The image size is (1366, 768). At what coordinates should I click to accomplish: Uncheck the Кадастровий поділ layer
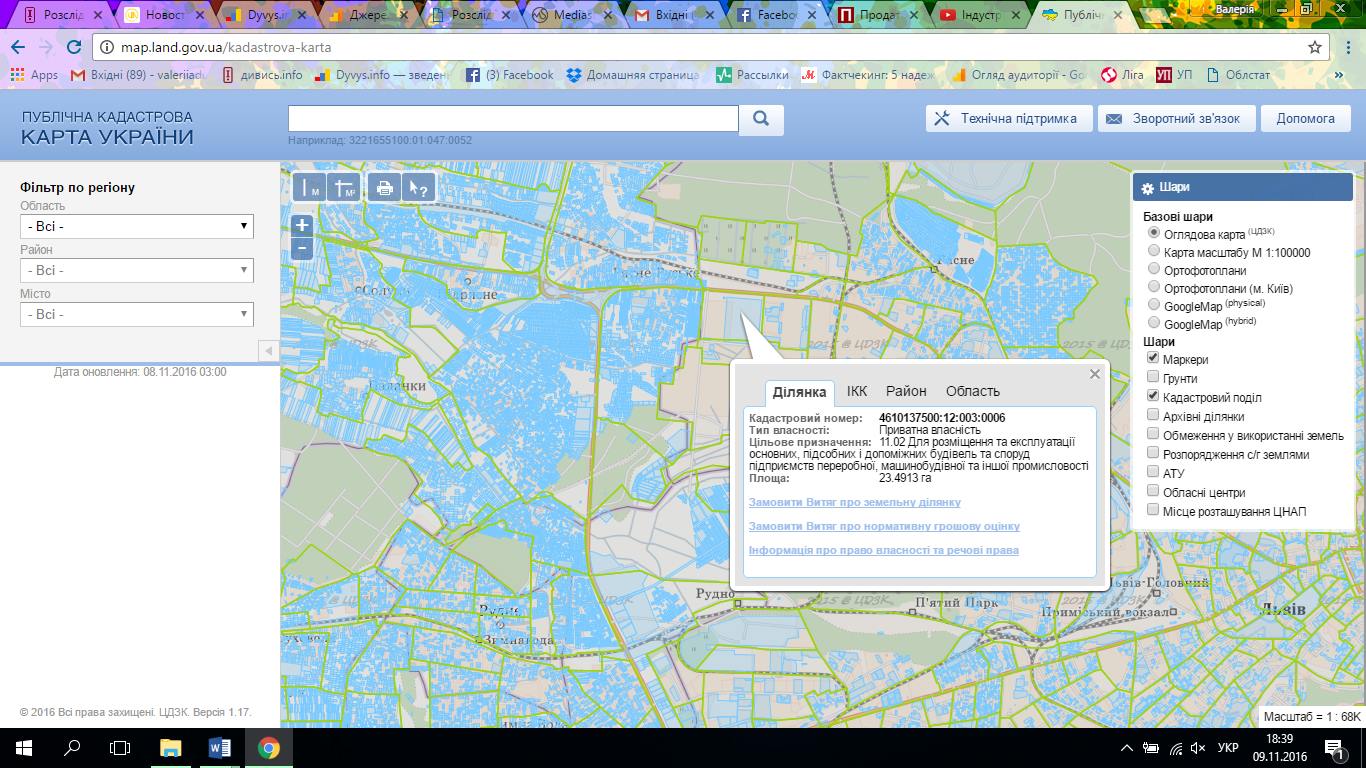tap(1153, 396)
